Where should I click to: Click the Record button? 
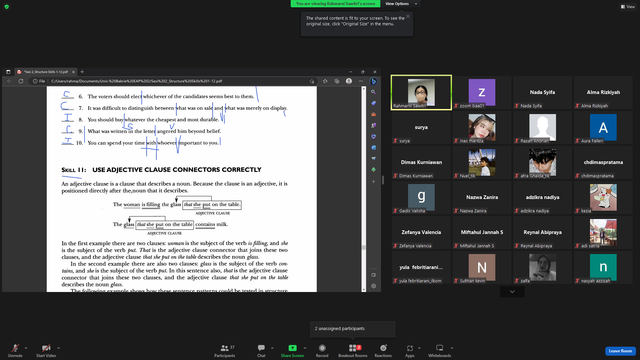tap(322, 350)
